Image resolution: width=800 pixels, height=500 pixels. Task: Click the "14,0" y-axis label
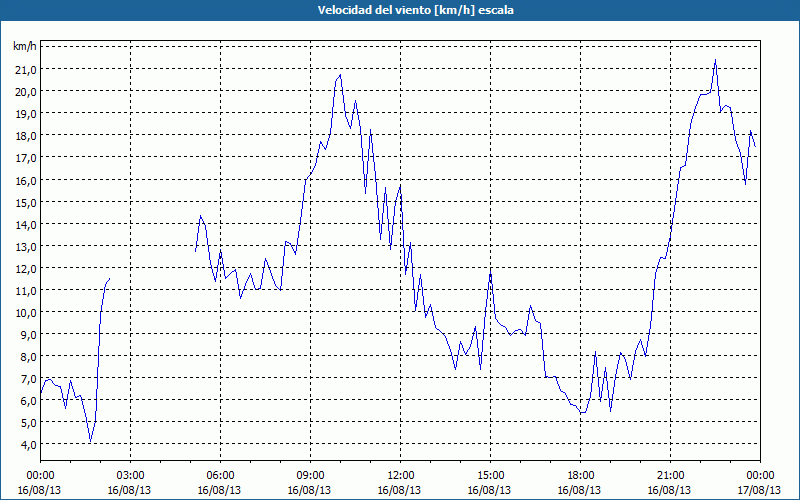[26, 224]
